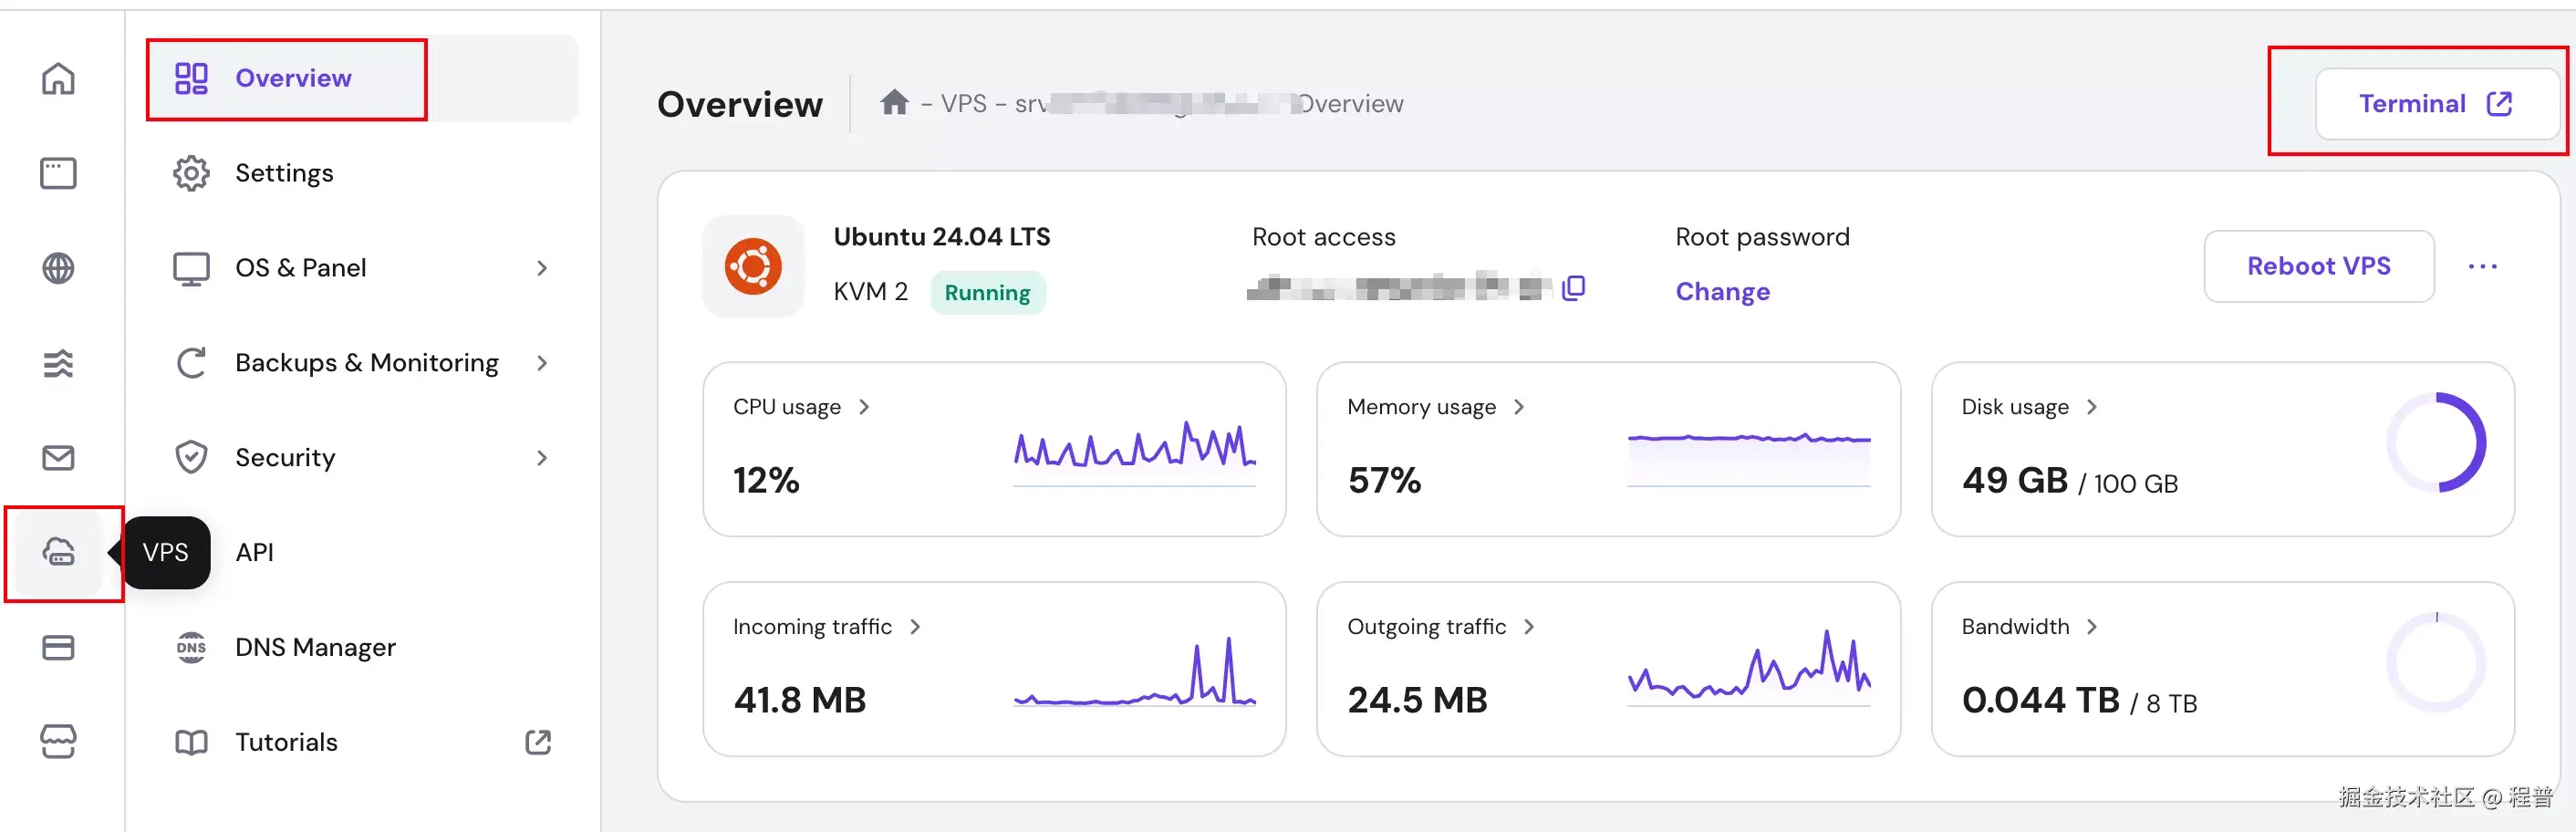Go to Home in the left rail
Image resolution: width=2576 pixels, height=832 pixels.
pyautogui.click(x=58, y=78)
